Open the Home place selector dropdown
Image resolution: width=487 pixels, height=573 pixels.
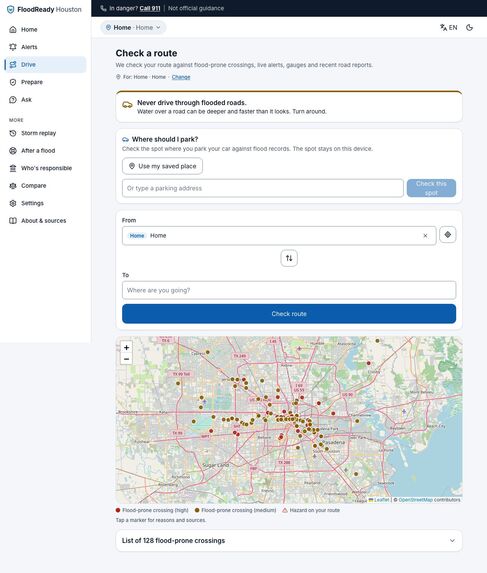[133, 28]
